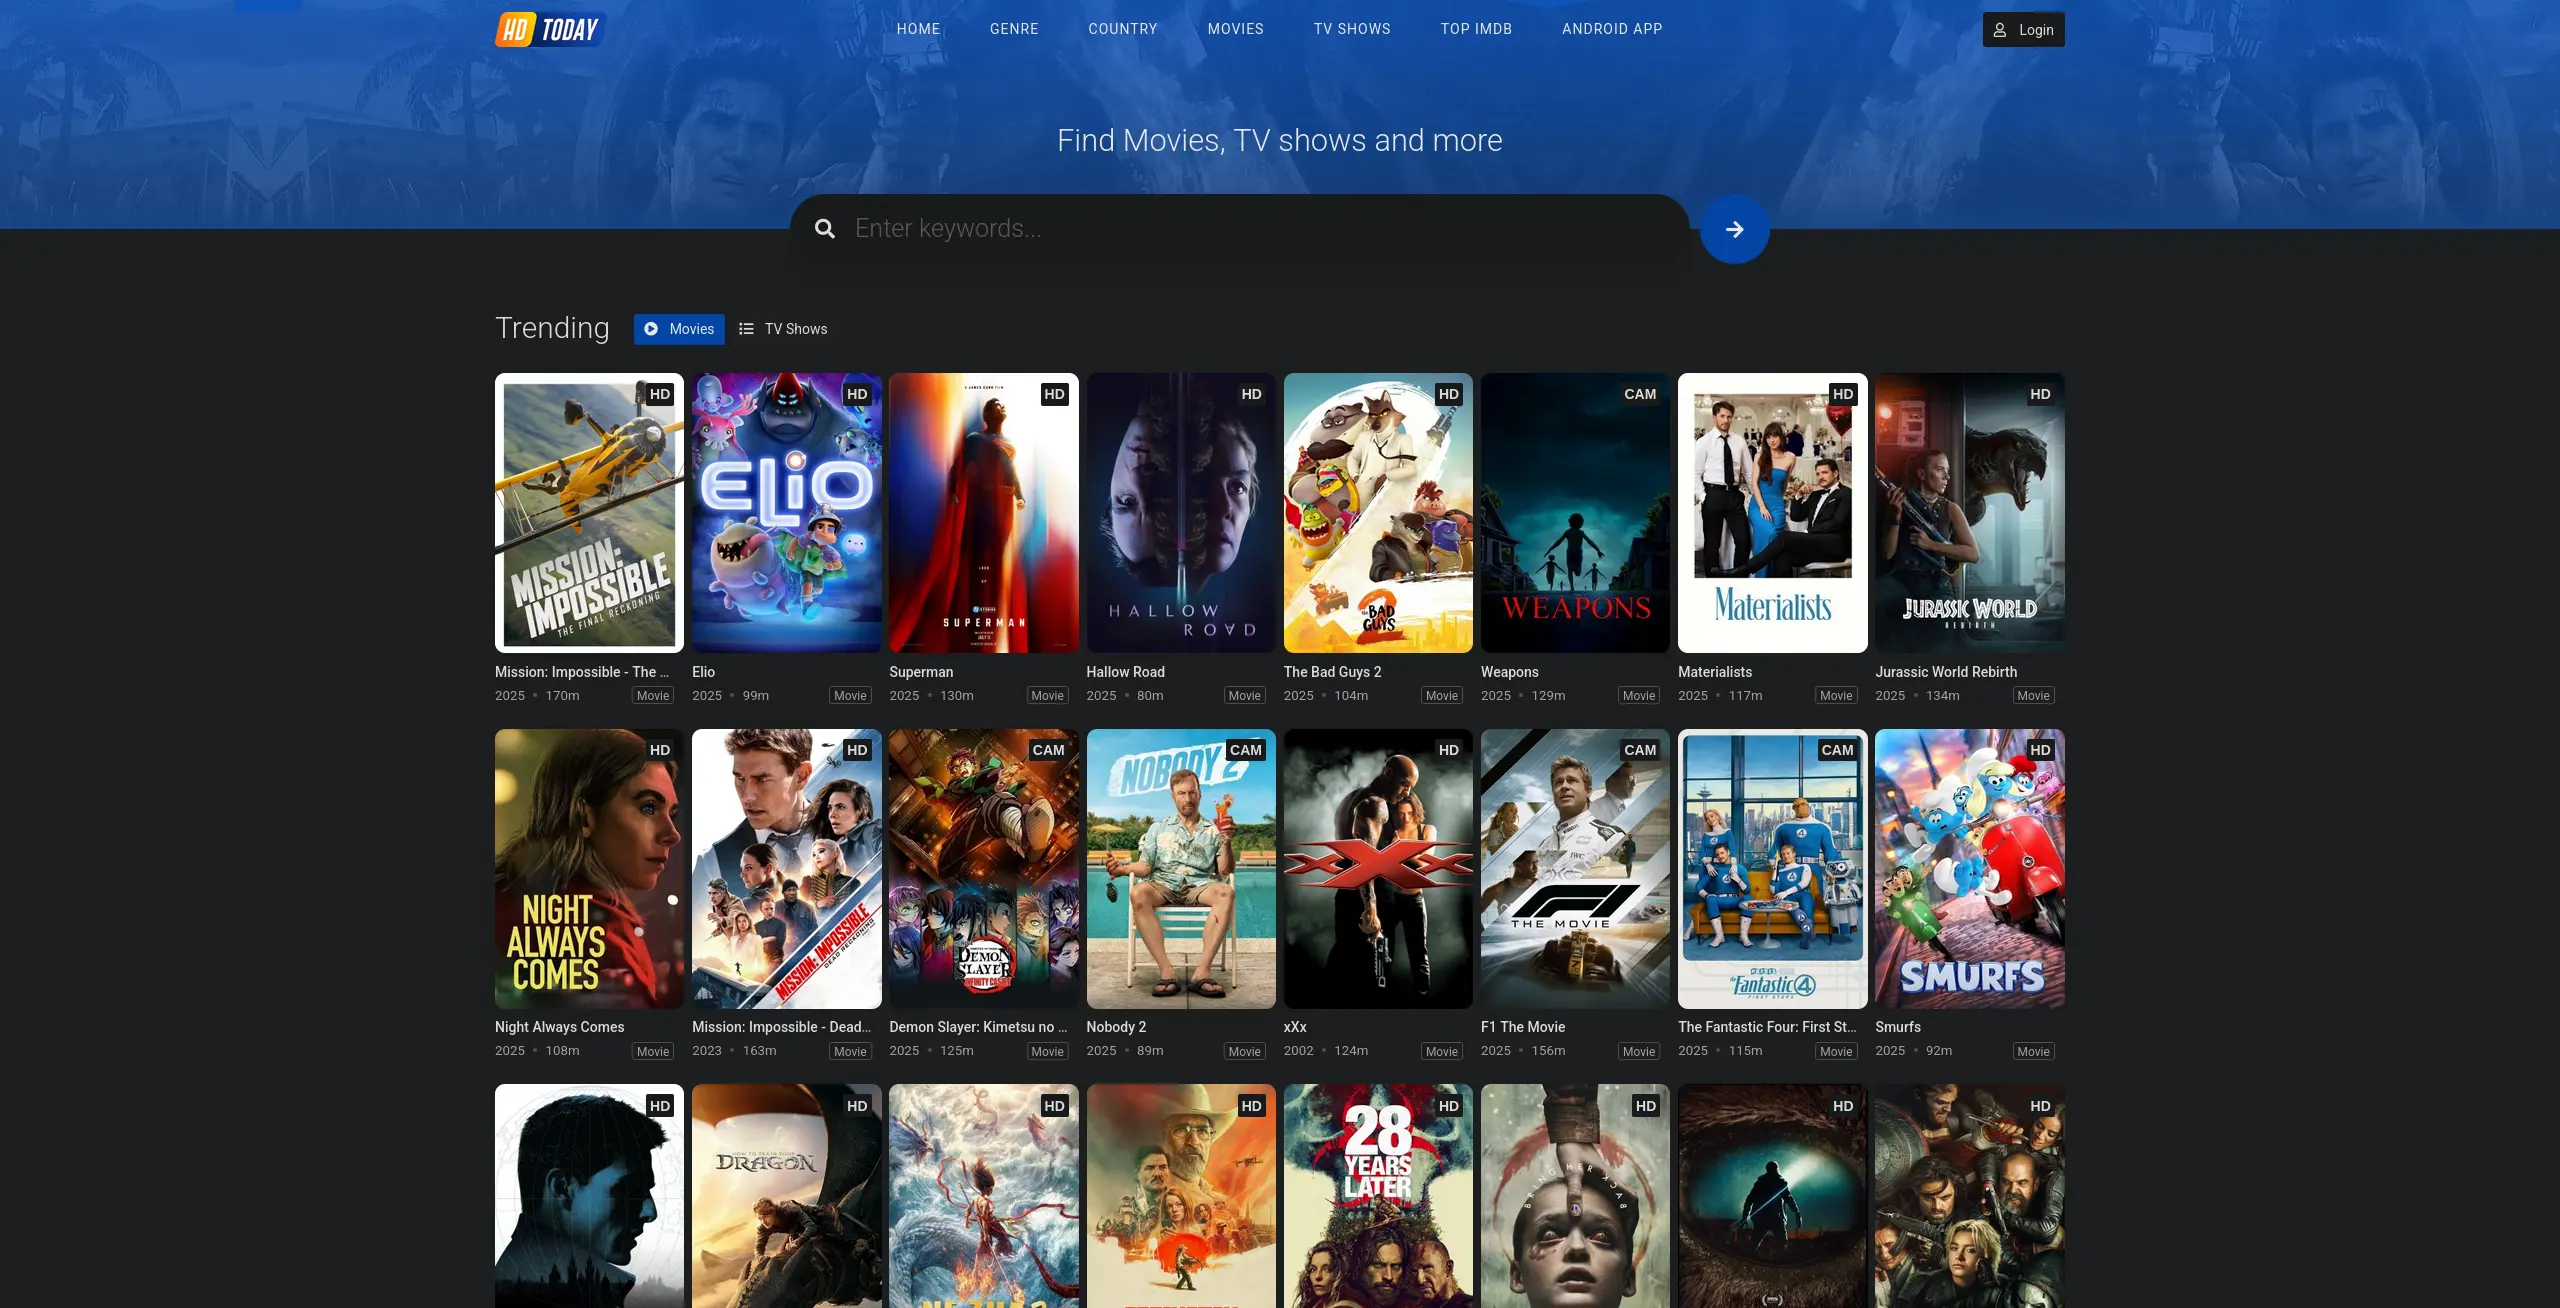Go to TV Shows in top navigation

point(1352,29)
